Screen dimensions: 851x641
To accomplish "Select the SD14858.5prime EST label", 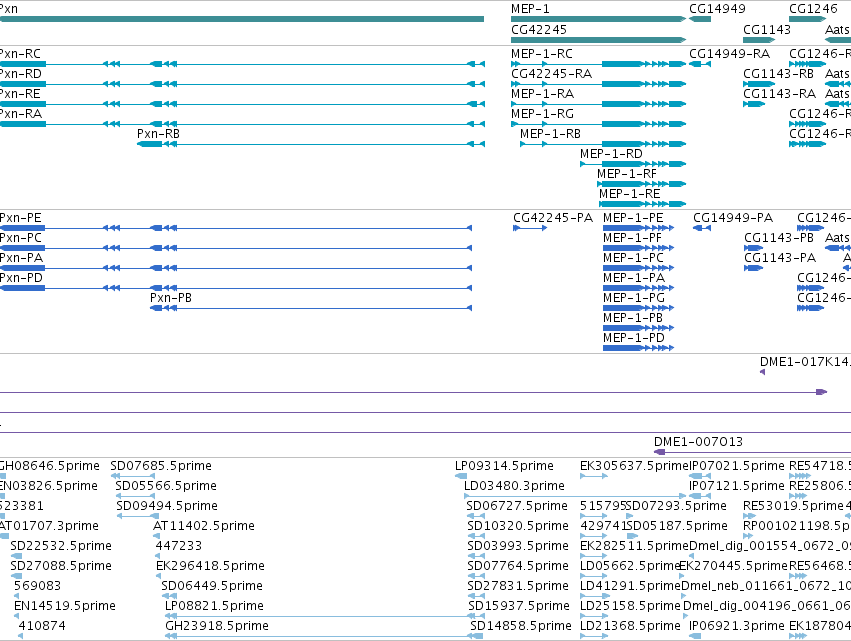I will [x=520, y=626].
